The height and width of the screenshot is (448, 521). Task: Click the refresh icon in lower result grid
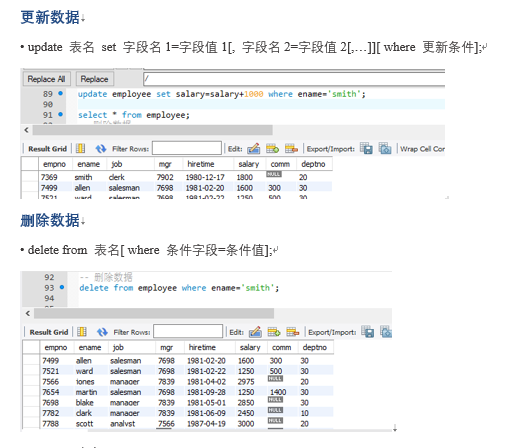[102, 332]
